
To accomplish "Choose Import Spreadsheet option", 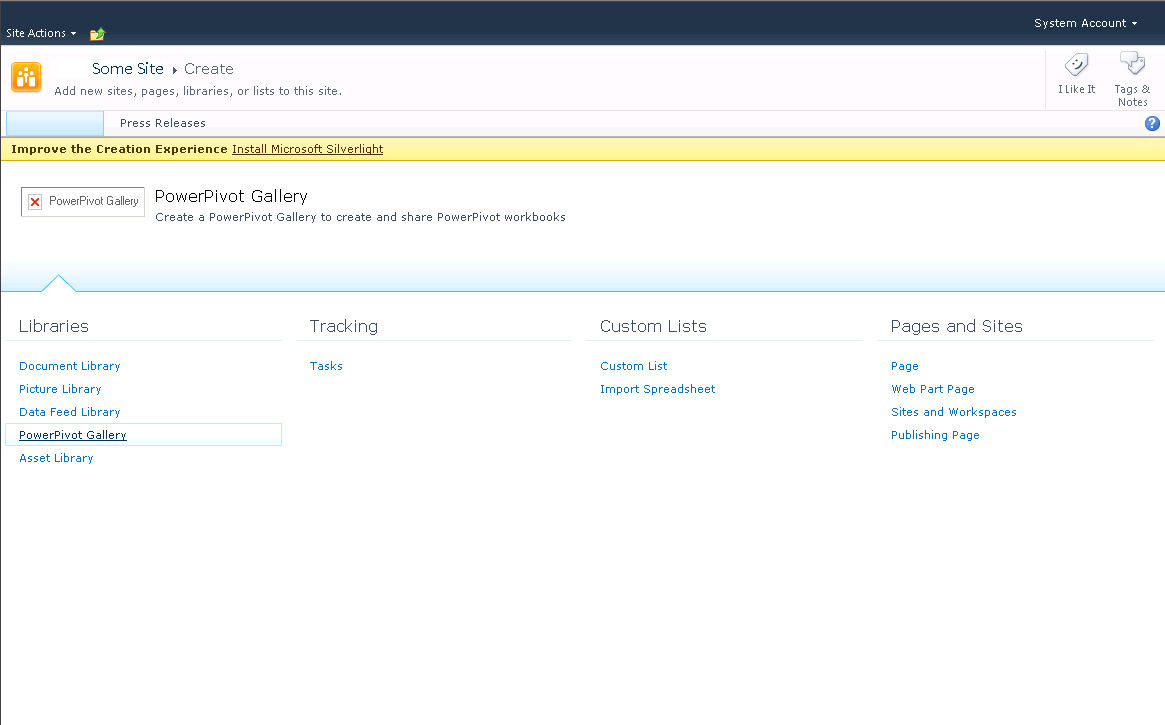I will pyautogui.click(x=658, y=389).
